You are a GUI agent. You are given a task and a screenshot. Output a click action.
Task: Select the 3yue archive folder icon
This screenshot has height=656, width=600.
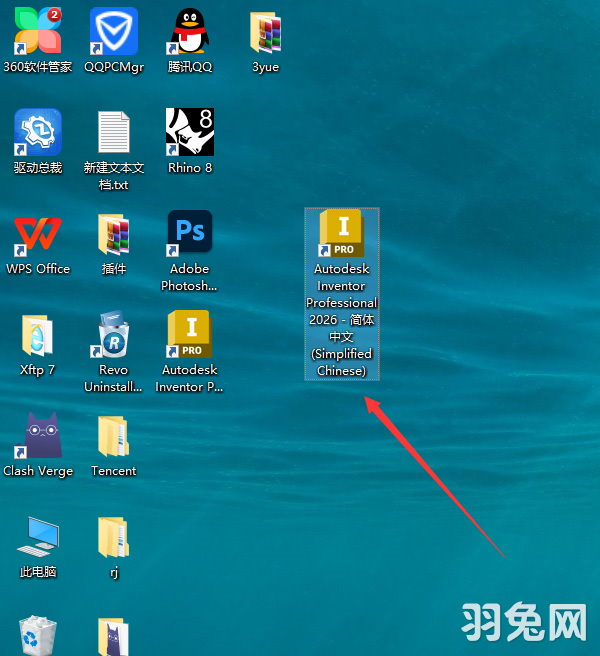pyautogui.click(x=265, y=32)
